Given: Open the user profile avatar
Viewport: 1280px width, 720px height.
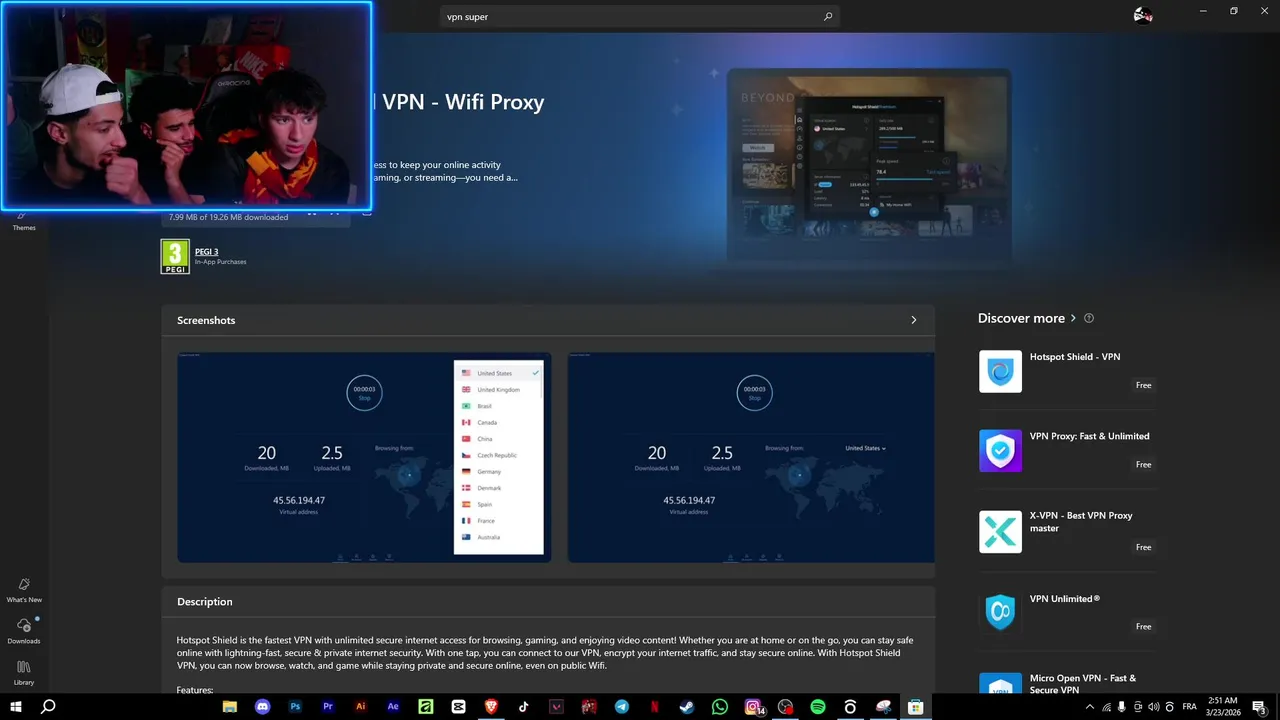Looking at the screenshot, I should pyautogui.click(x=1143, y=15).
